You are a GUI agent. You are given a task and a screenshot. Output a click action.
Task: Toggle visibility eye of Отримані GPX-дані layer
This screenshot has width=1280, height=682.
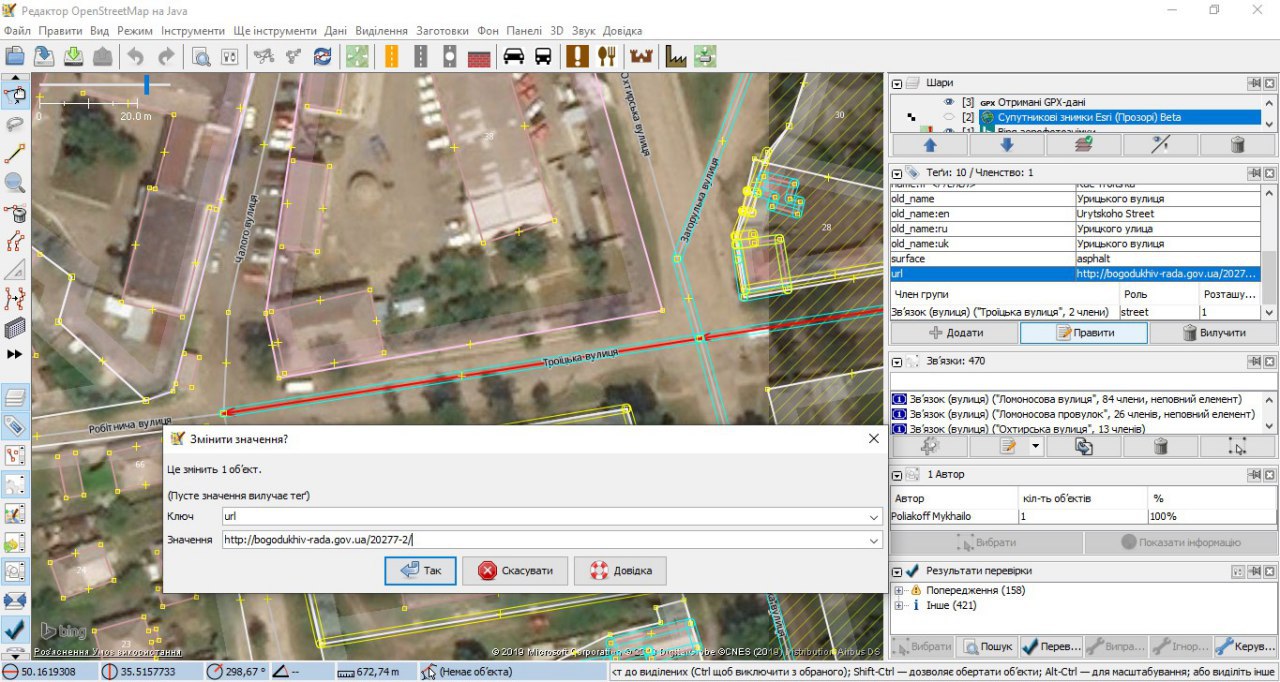click(949, 102)
